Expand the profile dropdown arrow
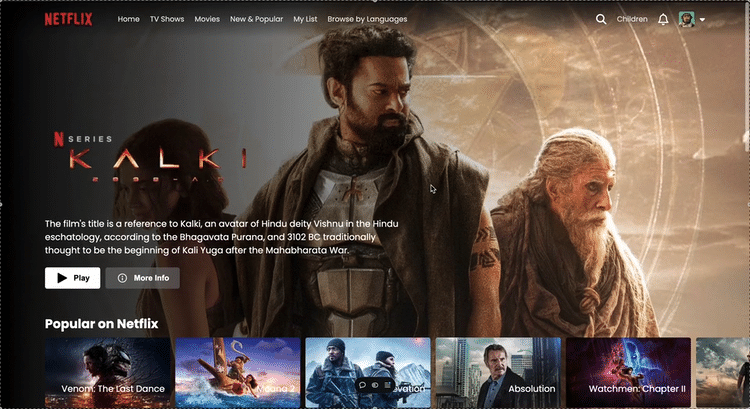The height and width of the screenshot is (409, 750). click(702, 20)
